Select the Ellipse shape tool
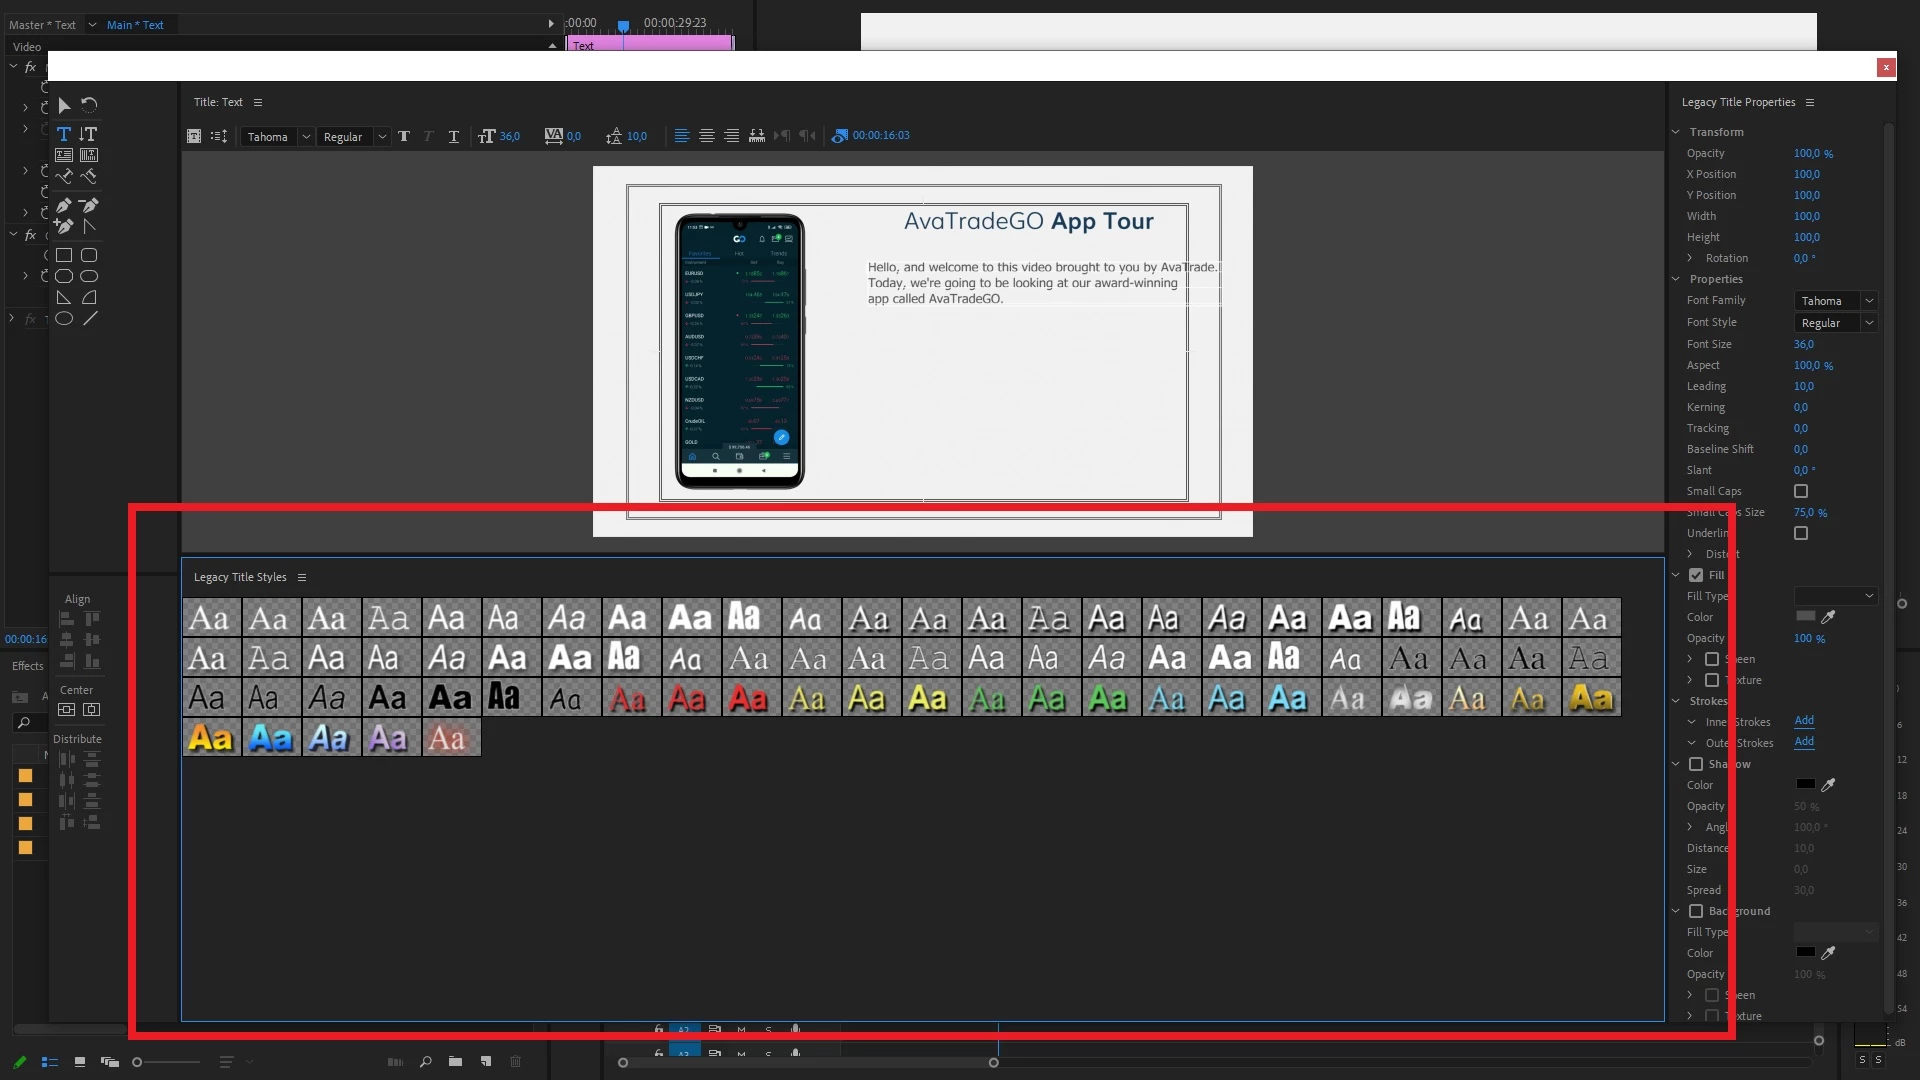1920x1080 pixels. point(63,319)
